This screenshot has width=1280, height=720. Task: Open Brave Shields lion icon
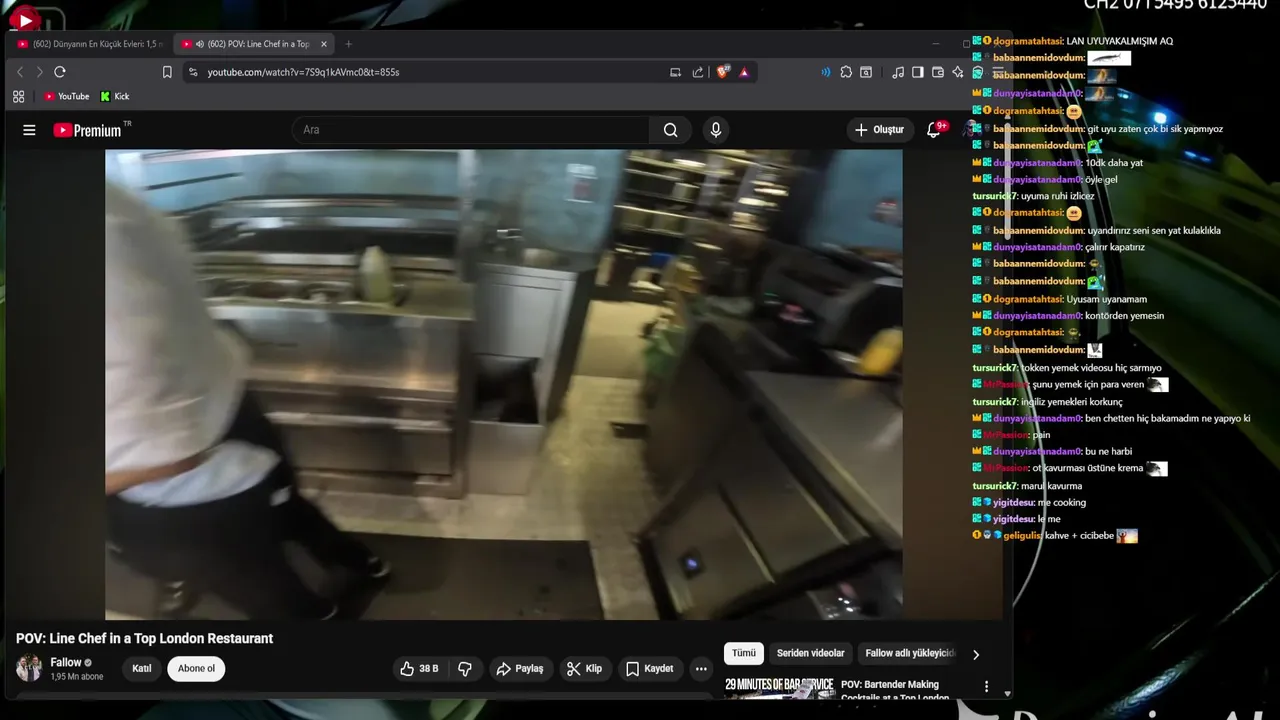point(723,72)
